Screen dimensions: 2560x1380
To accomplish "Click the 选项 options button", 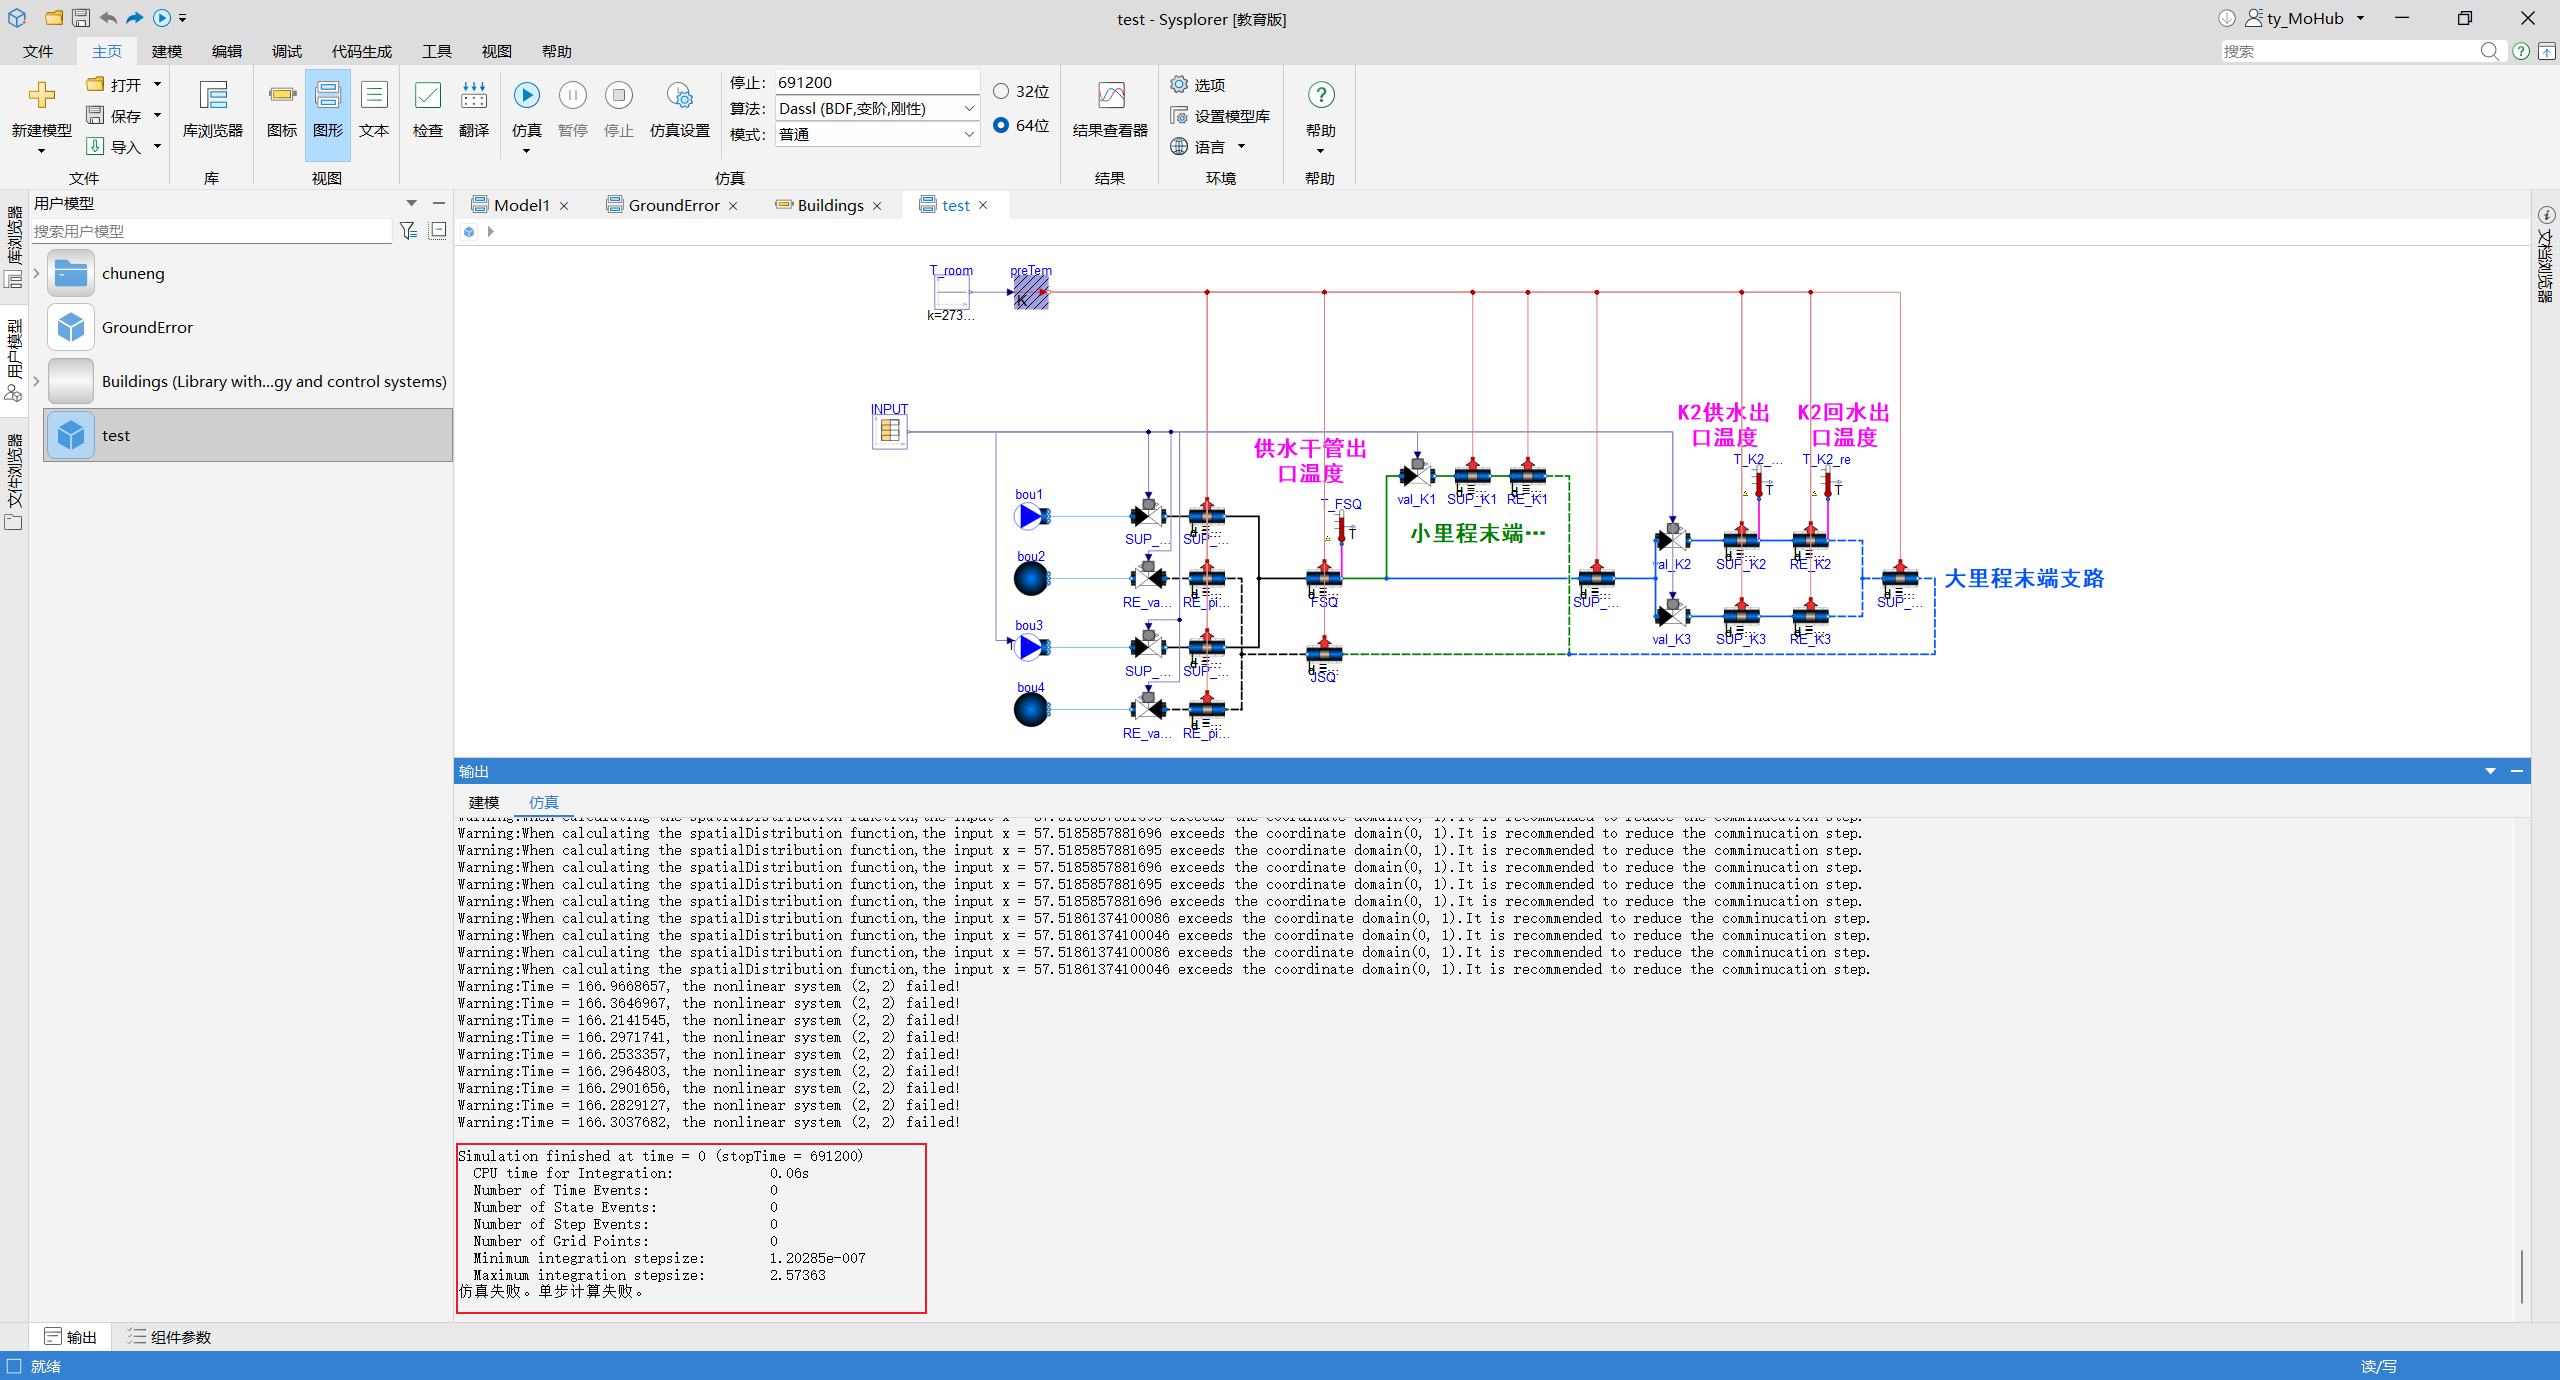I will click(x=1198, y=85).
